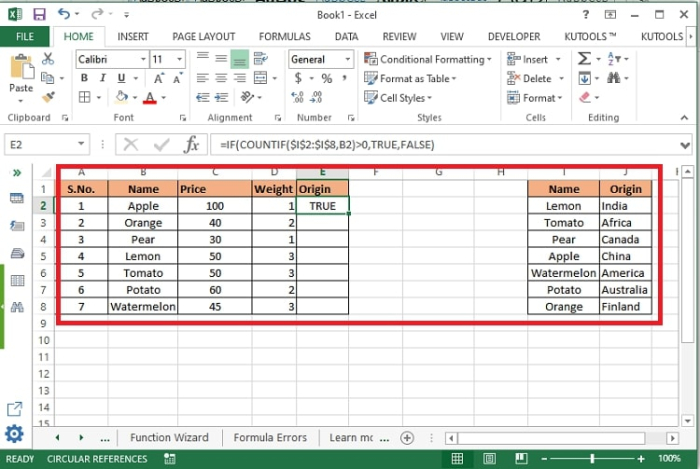This screenshot has height=469, width=700.
Task: Increase font size with large A icon
Action: coord(159,79)
